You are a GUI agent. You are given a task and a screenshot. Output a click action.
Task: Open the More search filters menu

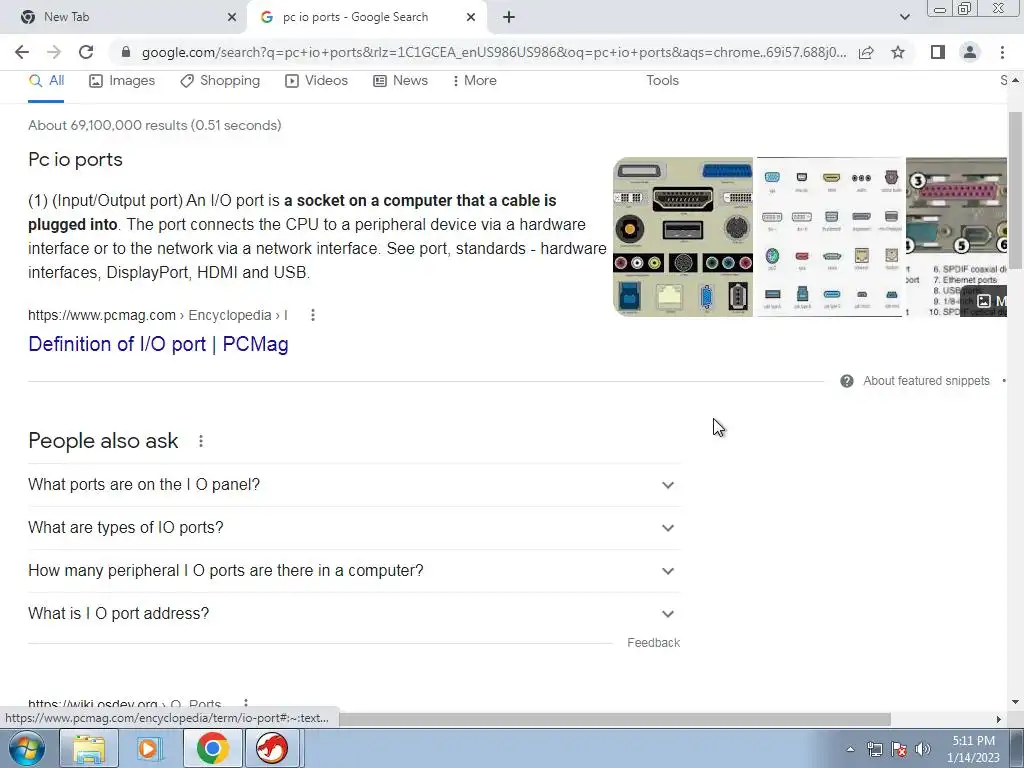point(475,81)
